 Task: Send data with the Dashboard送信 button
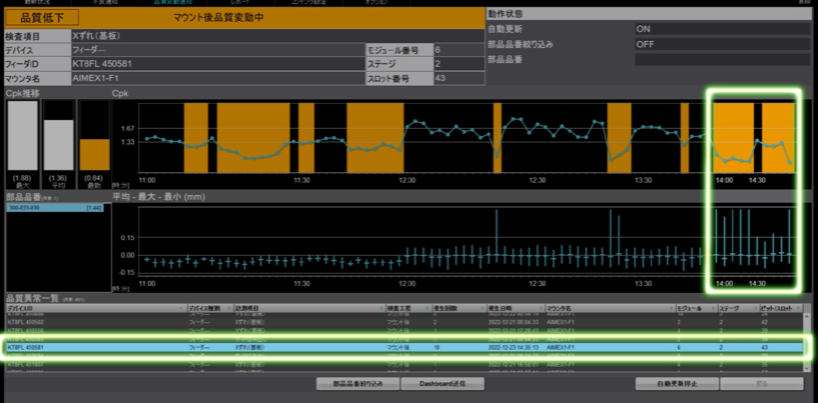(x=442, y=384)
